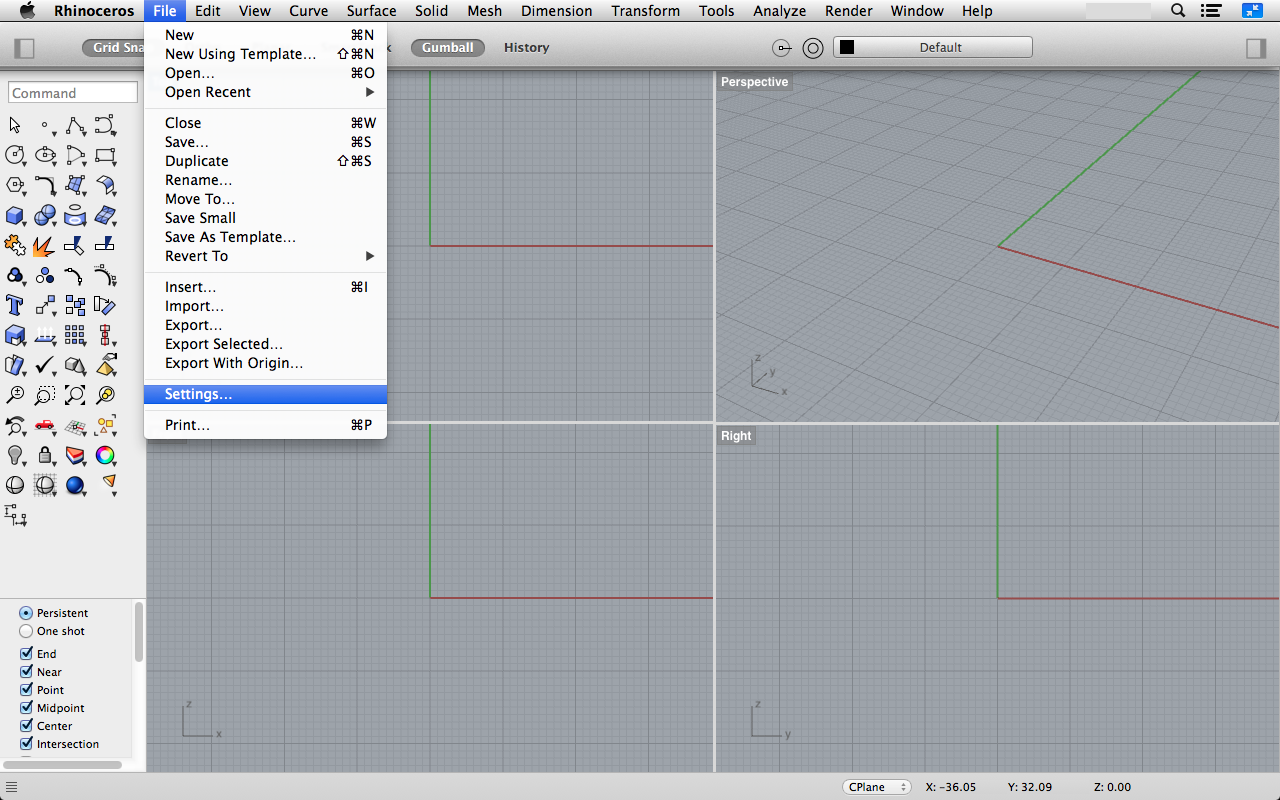The width and height of the screenshot is (1280, 800).
Task: Click the Explode tool icon
Action: tap(43, 245)
